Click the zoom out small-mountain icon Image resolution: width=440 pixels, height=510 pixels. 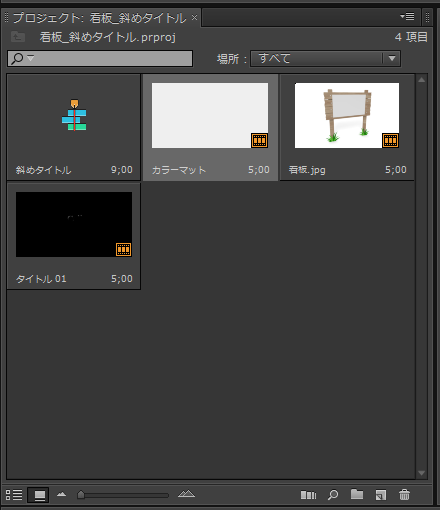[61, 494]
